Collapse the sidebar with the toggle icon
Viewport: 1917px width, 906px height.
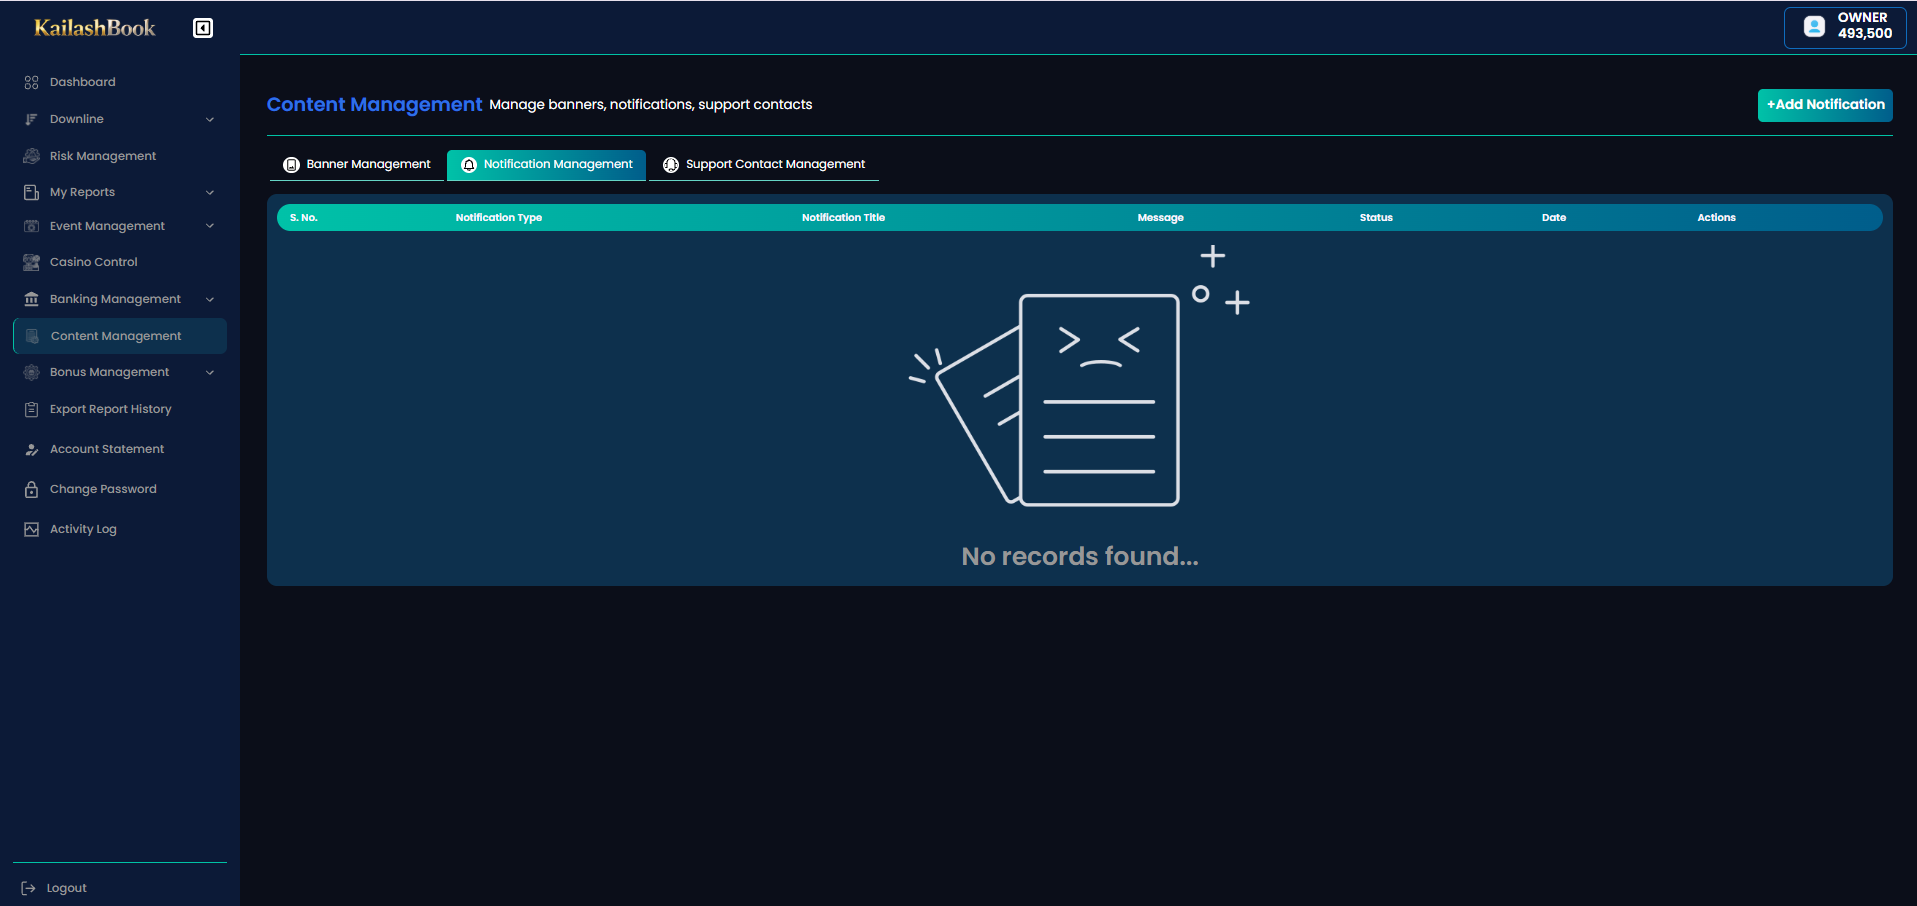click(x=203, y=28)
